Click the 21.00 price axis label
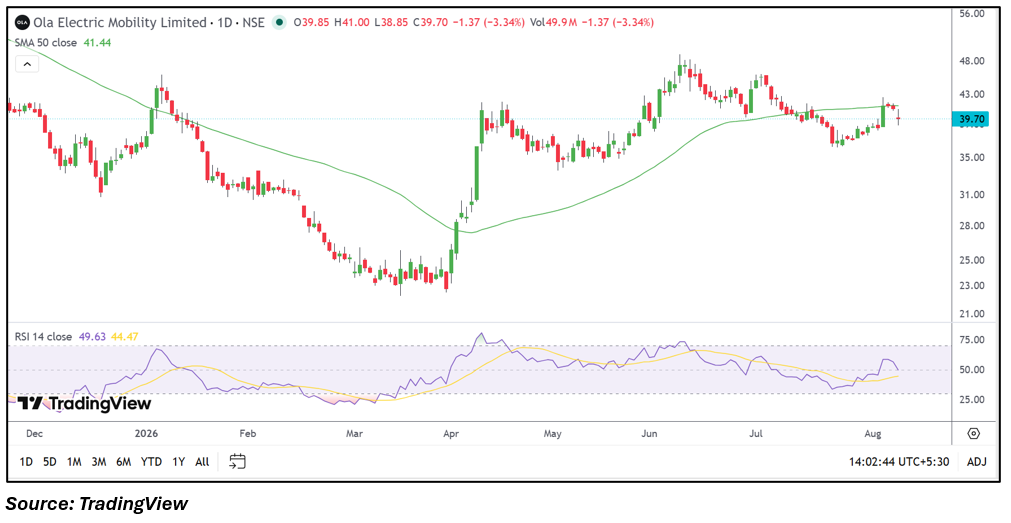Screen dimensions: 1011x523 [x=970, y=314]
